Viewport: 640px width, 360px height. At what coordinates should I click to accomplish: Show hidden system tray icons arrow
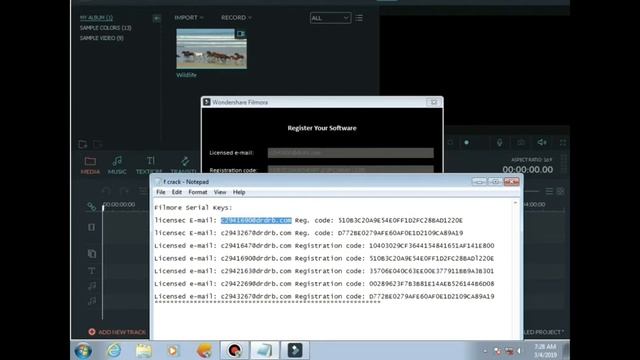pyautogui.click(x=485, y=351)
